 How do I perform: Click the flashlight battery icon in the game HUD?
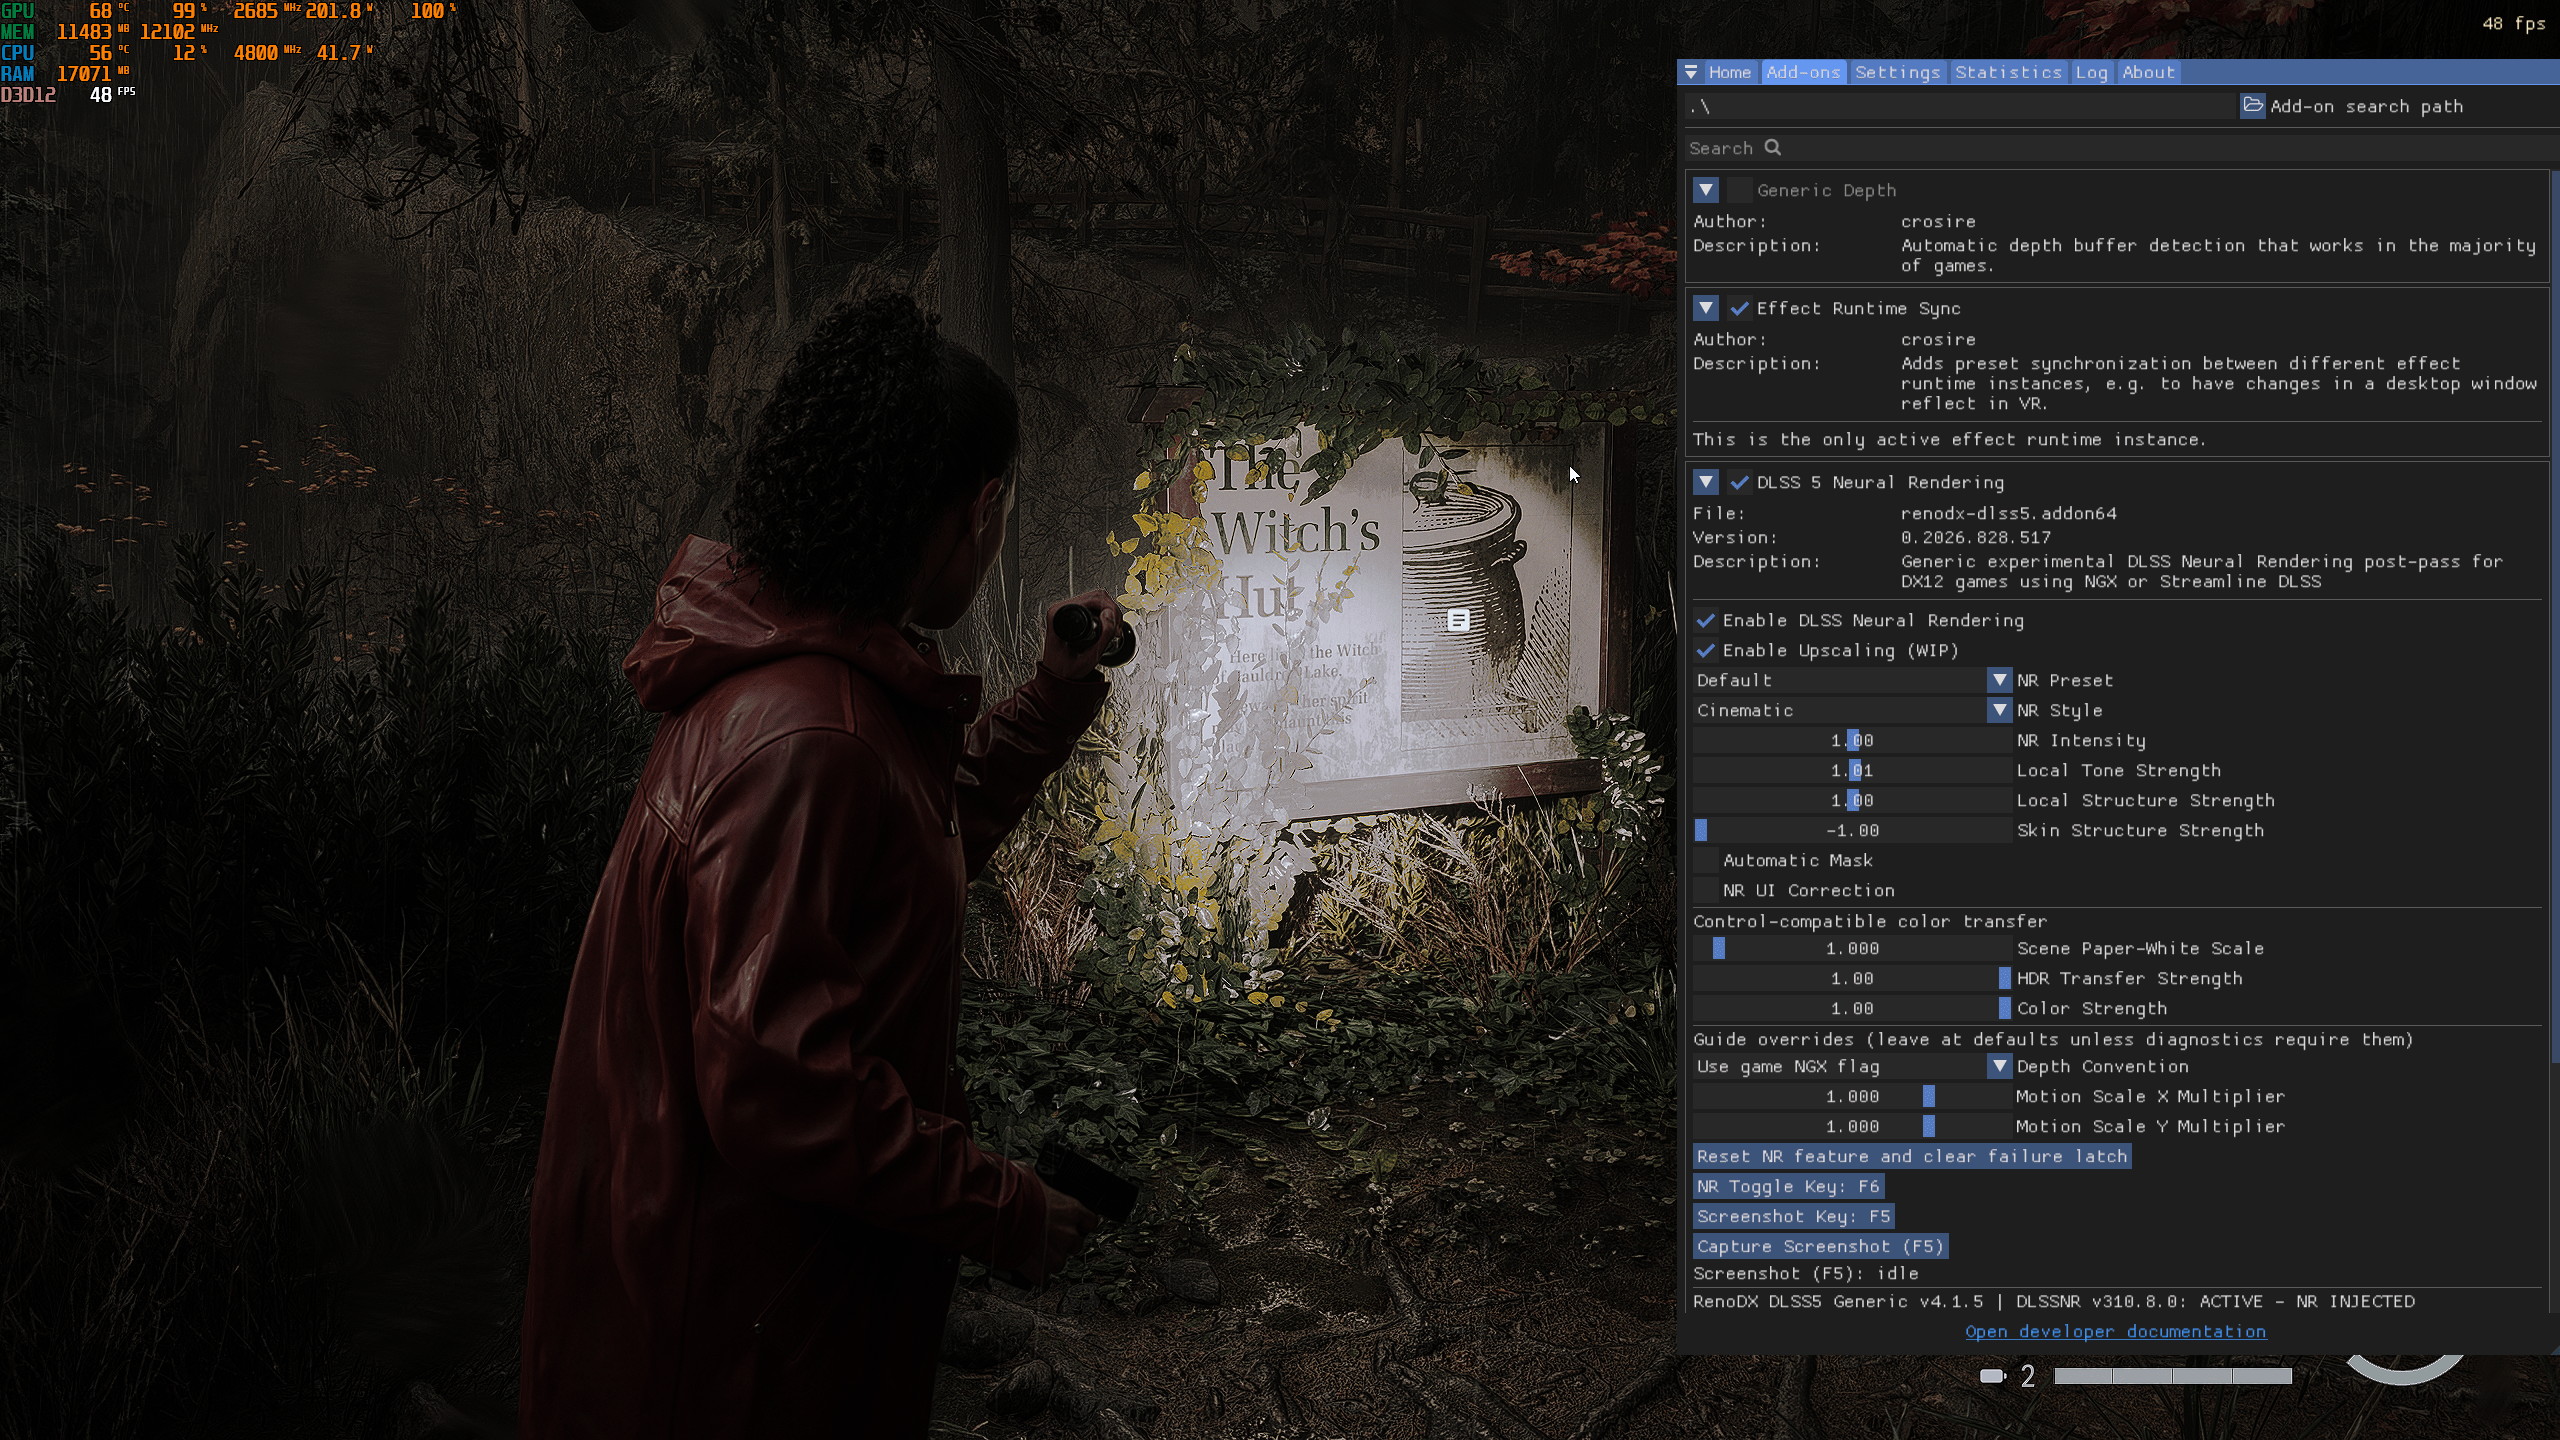coord(1992,1376)
